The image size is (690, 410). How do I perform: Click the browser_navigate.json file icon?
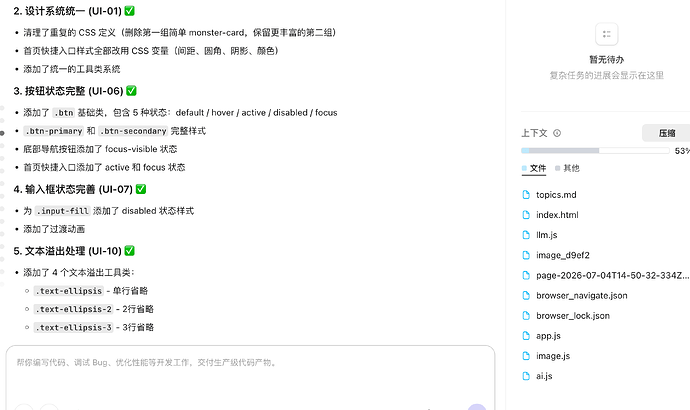coord(526,295)
